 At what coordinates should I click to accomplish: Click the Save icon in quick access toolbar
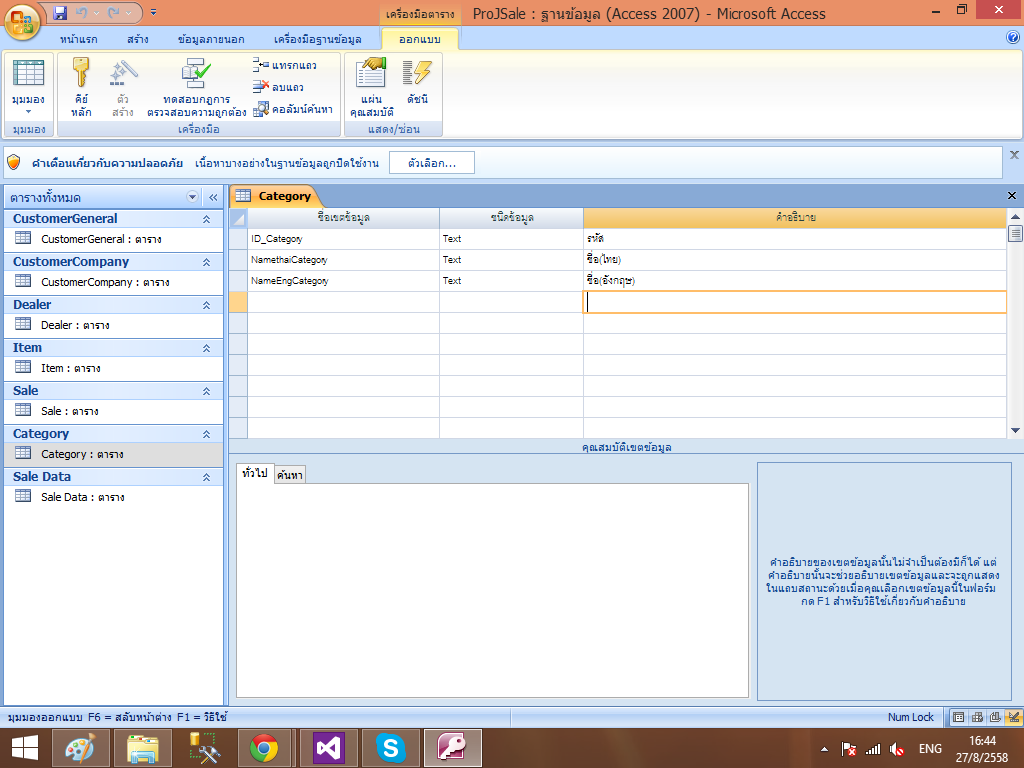(60, 13)
